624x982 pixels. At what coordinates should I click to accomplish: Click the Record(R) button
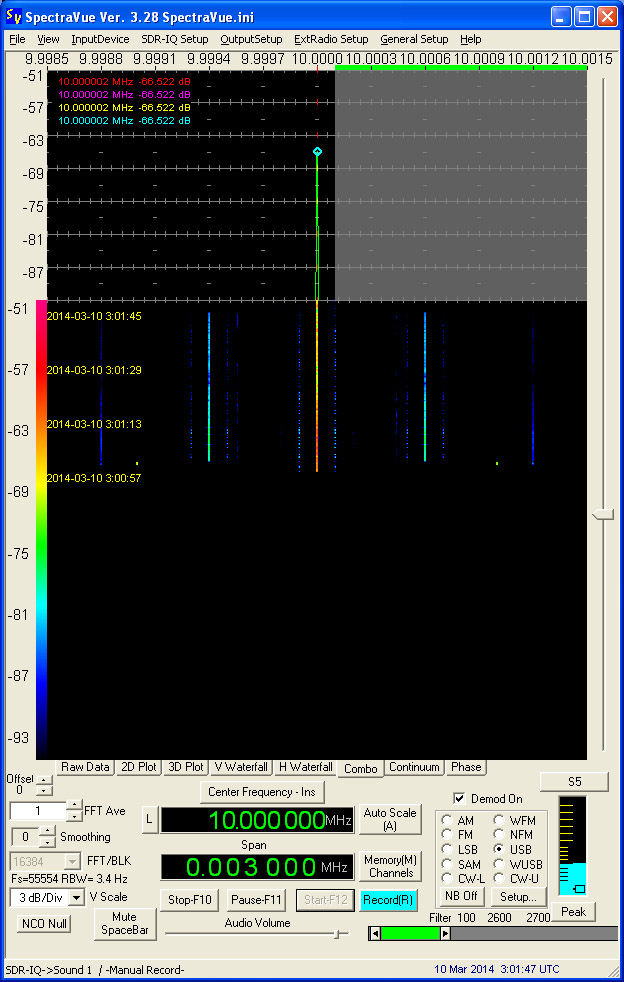pos(388,901)
